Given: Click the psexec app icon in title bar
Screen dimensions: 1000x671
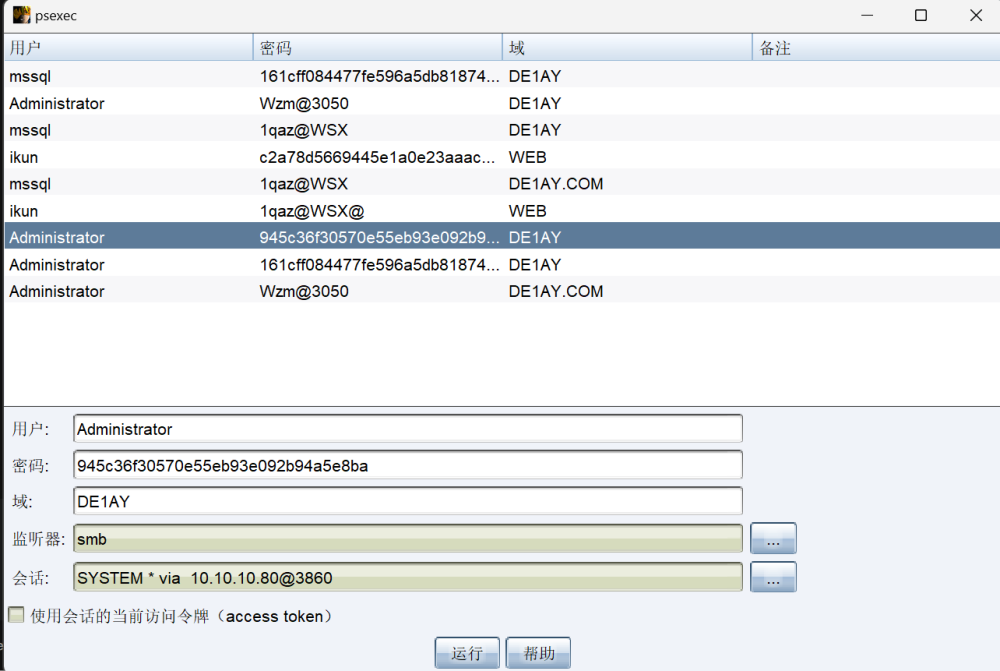Looking at the screenshot, I should [21, 15].
